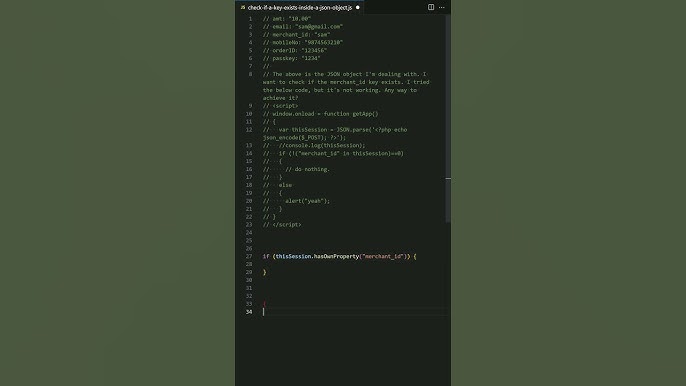686x386 pixels.
Task: Click line number 34 in the gutter
Action: tap(249, 312)
